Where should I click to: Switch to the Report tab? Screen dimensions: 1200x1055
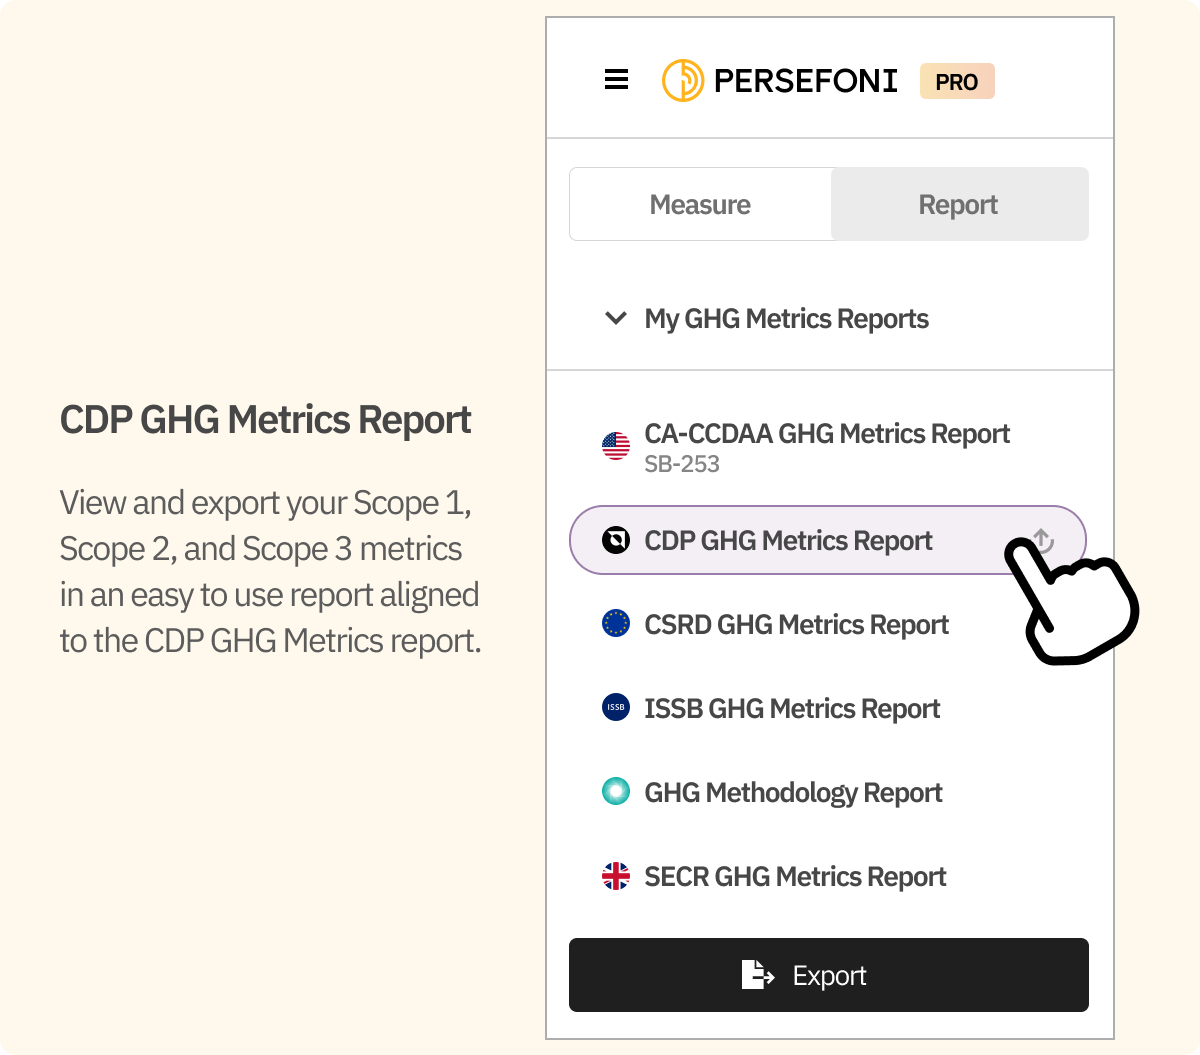958,204
